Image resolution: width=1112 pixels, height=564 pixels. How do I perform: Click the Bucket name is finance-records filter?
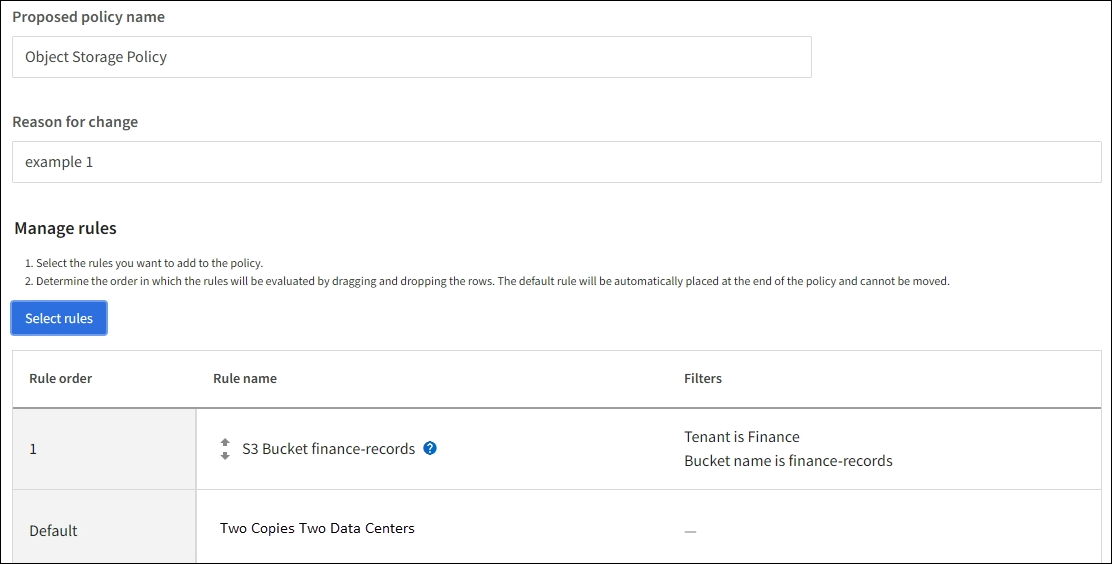click(788, 461)
